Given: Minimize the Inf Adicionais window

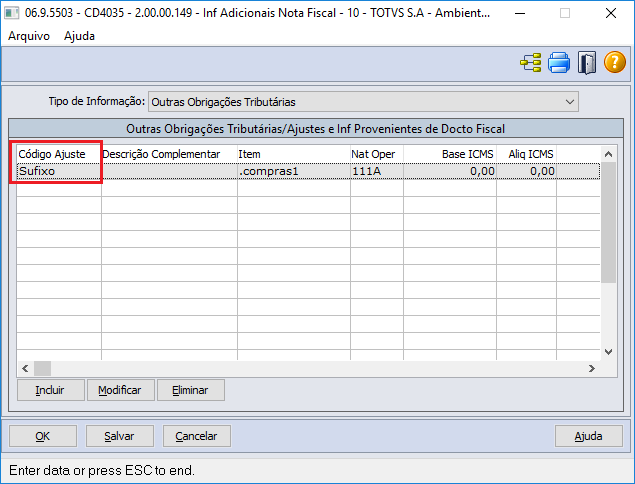Looking at the screenshot, I should 520,13.
